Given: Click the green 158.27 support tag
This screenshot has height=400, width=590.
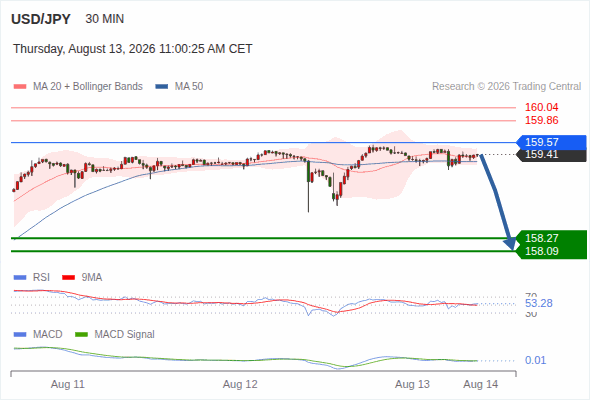Looking at the screenshot, I should (551, 238).
